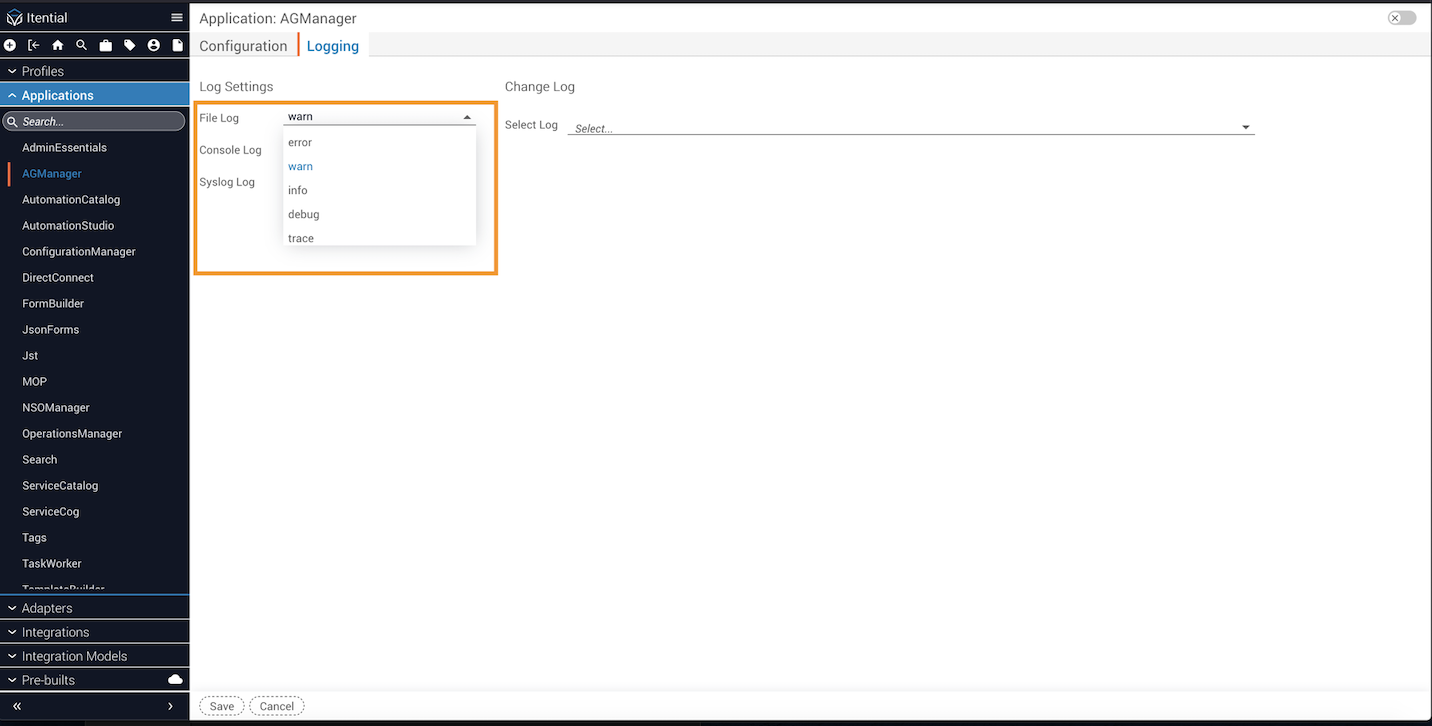Open ServiceCatalog application
Screen dimensions: 1432x726
pyautogui.click(x=60, y=485)
